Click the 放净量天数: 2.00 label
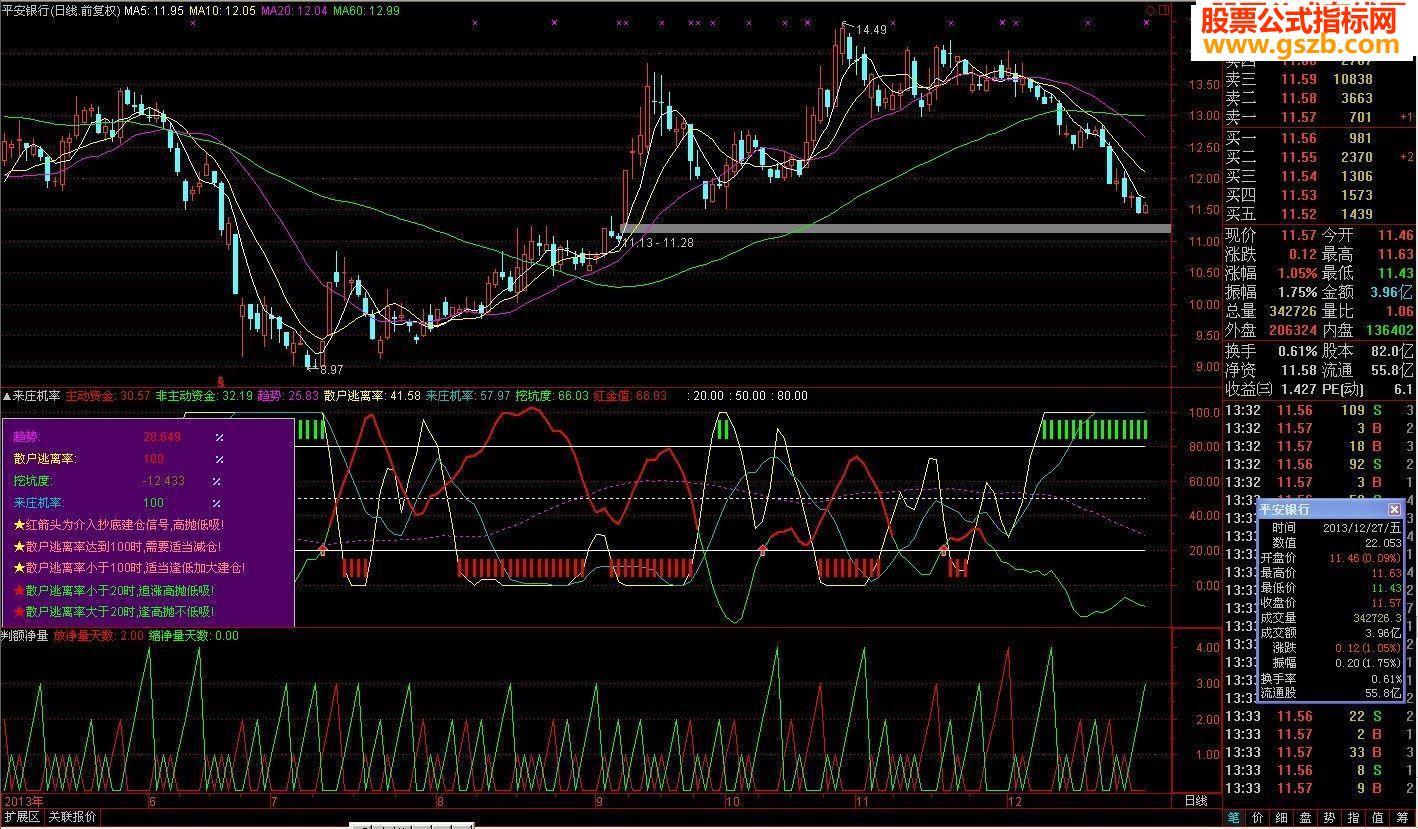Screen dimensions: 1418x829 pyautogui.click(x=97, y=635)
